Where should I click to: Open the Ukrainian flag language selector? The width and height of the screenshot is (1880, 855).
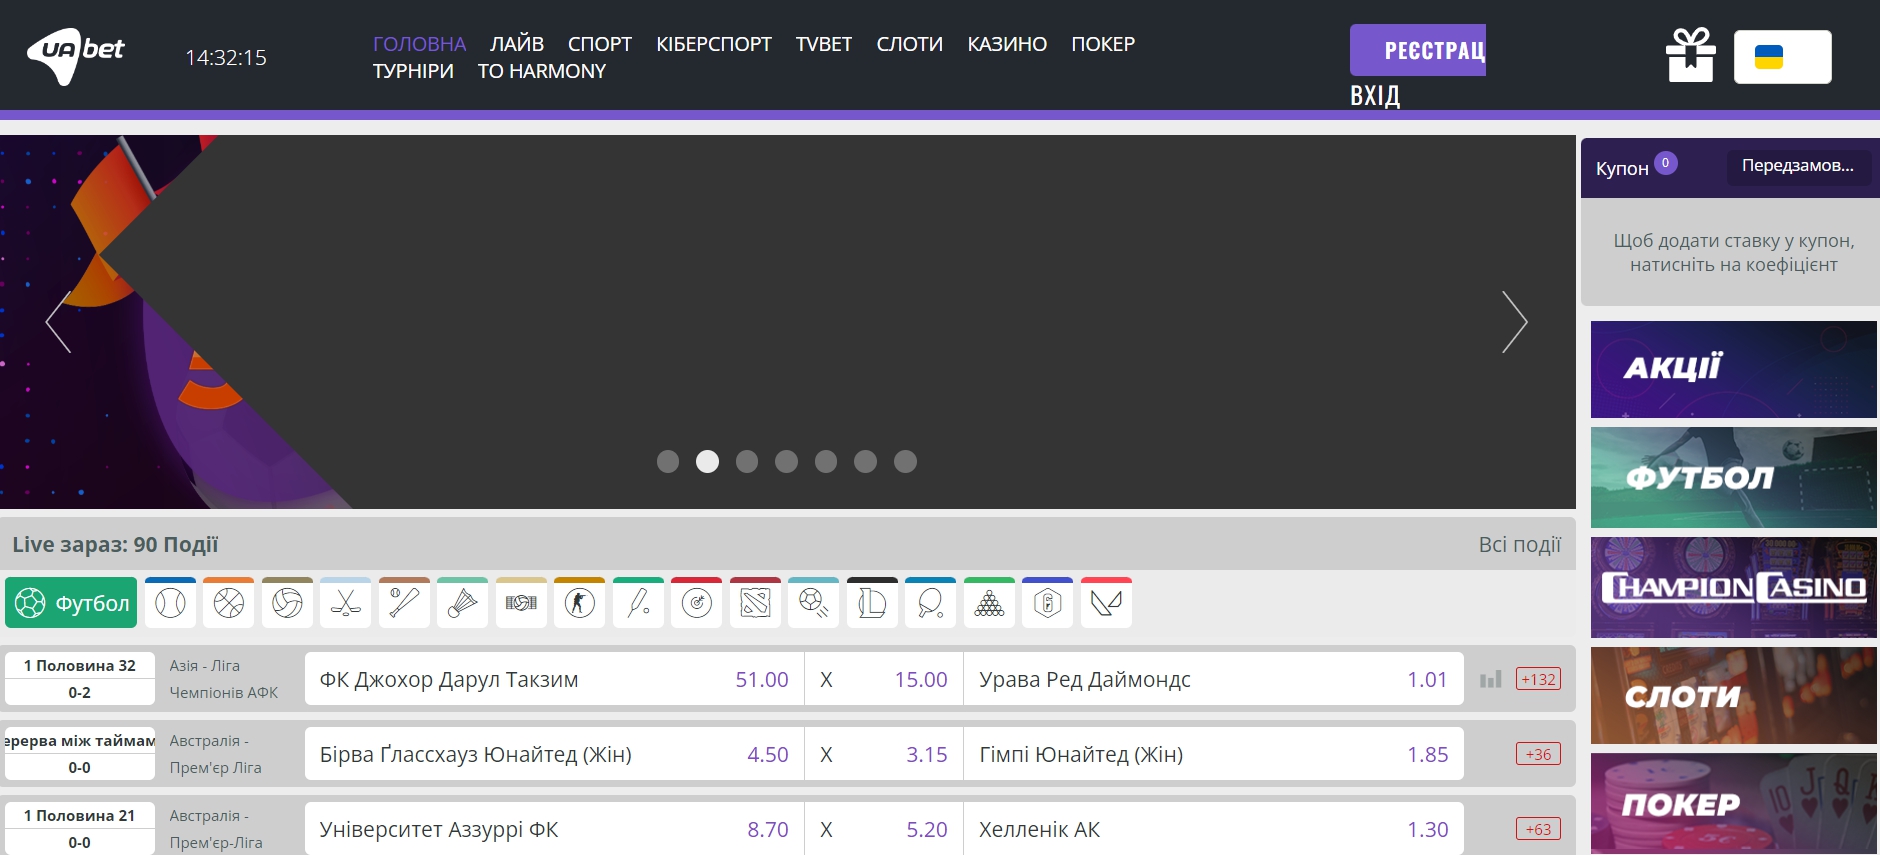click(1782, 57)
